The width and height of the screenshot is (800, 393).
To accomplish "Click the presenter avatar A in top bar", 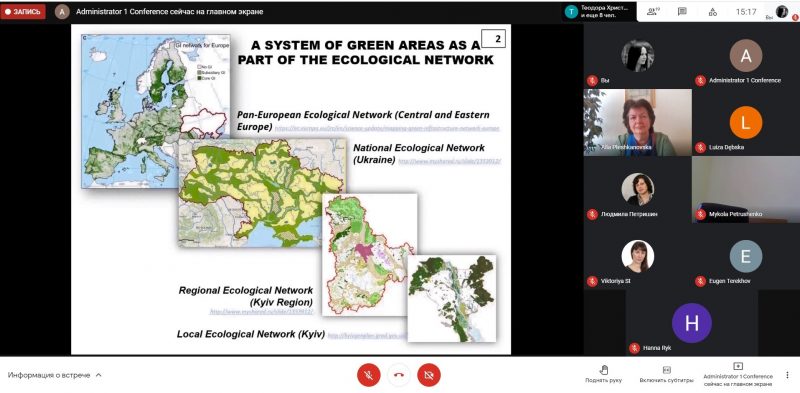I will point(62,12).
